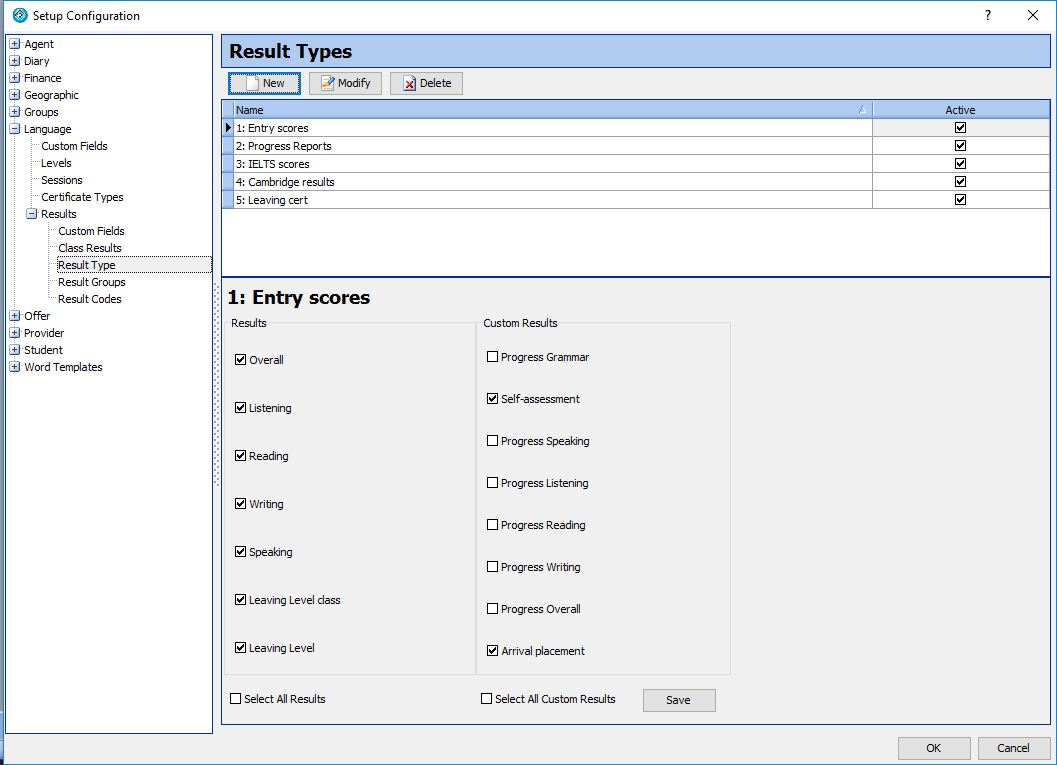Toggle Active checkbox for IELTS scores
The height and width of the screenshot is (765, 1057).
(961, 164)
